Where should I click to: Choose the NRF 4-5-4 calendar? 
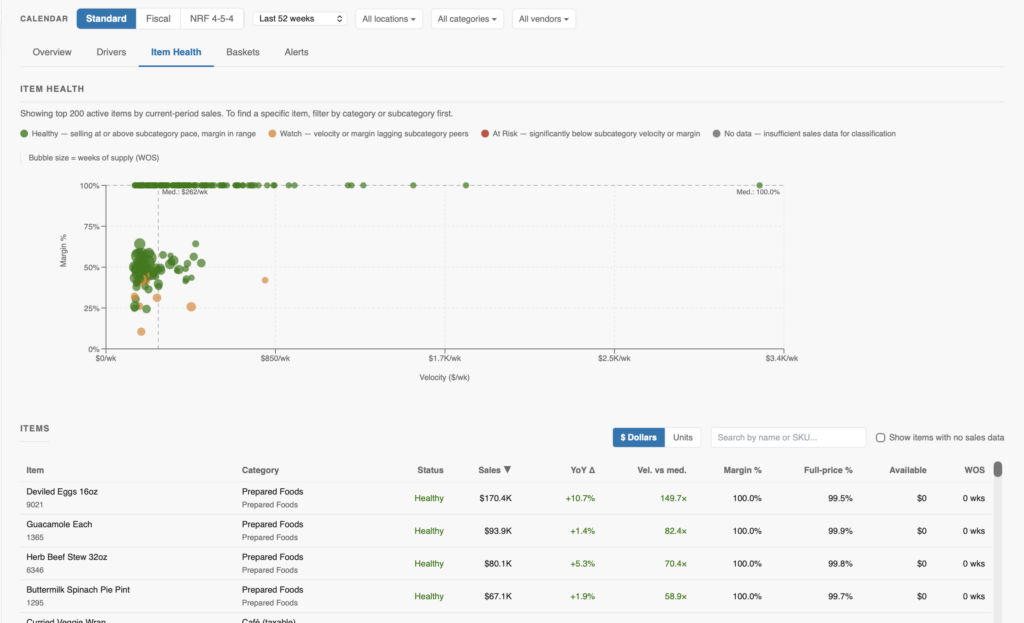(212, 18)
